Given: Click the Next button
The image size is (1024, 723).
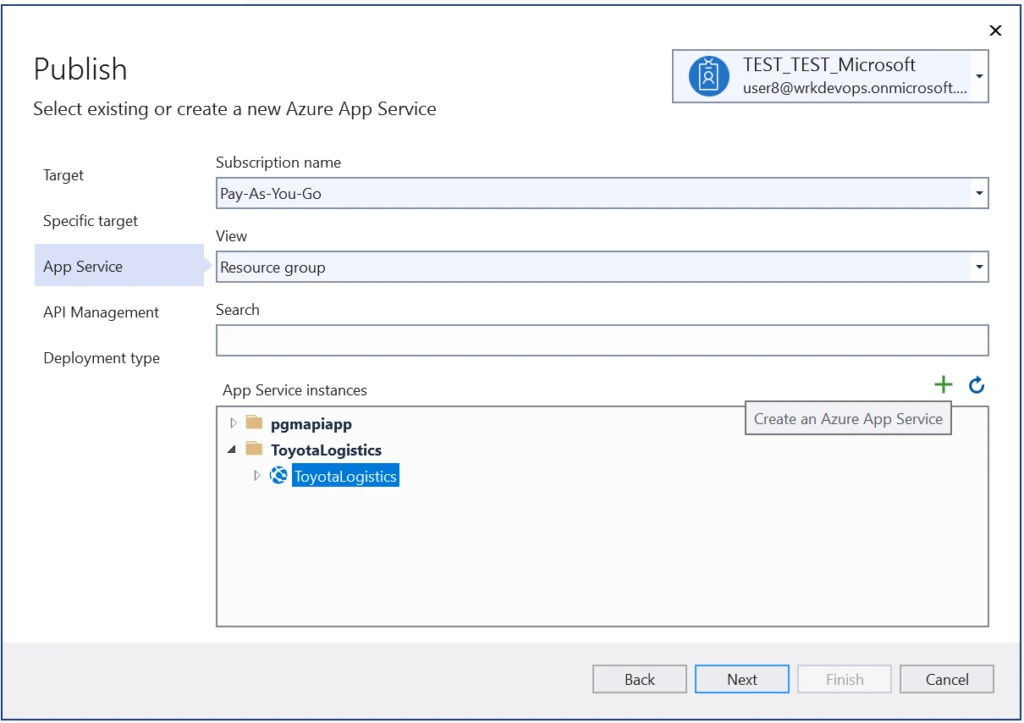Looking at the screenshot, I should pyautogui.click(x=741, y=678).
